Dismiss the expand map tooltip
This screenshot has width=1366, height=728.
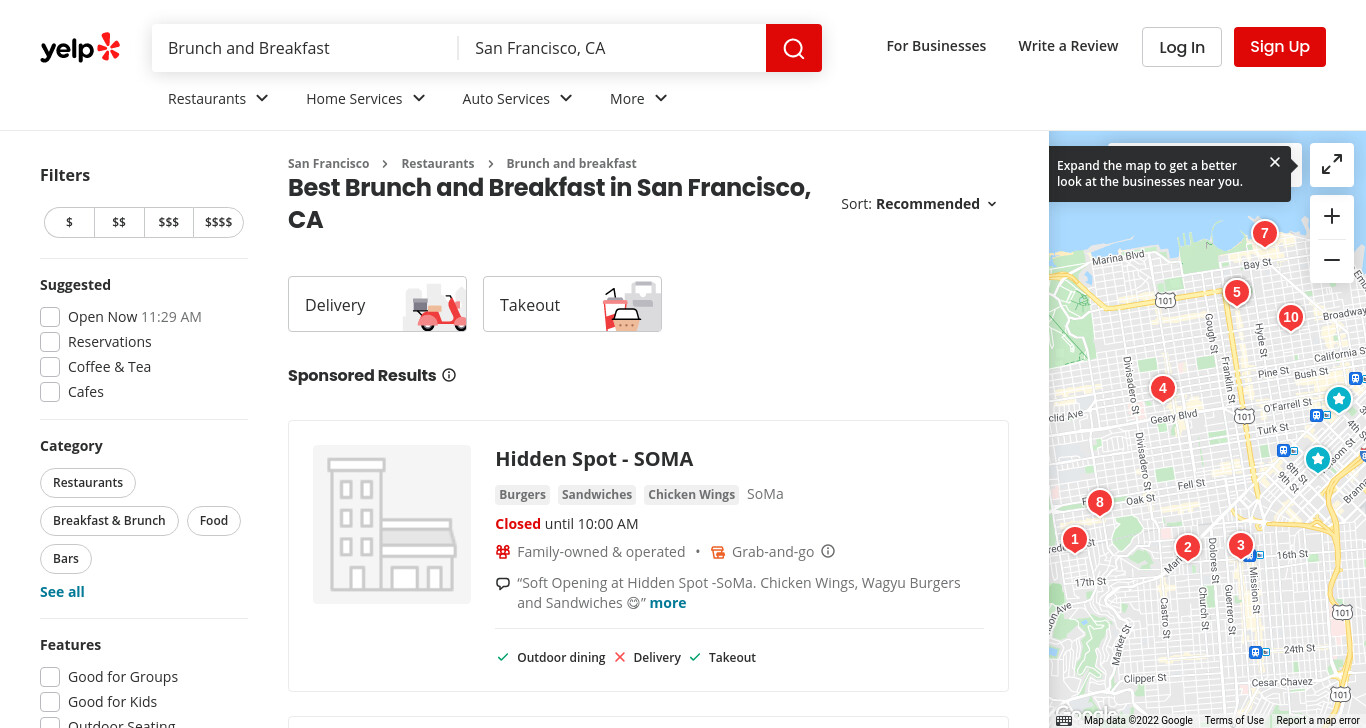pos(1275,162)
